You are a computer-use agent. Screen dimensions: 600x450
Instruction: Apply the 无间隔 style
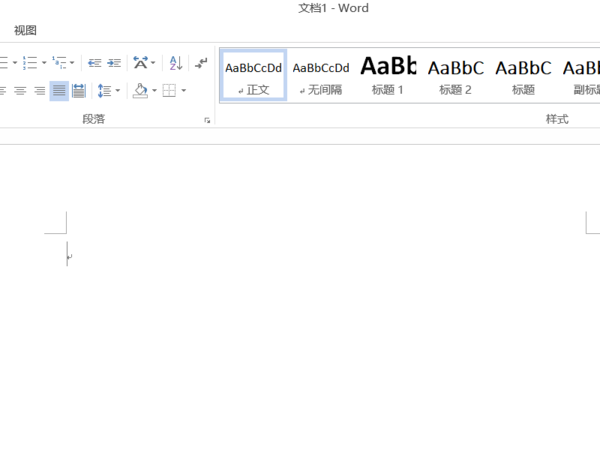321,75
